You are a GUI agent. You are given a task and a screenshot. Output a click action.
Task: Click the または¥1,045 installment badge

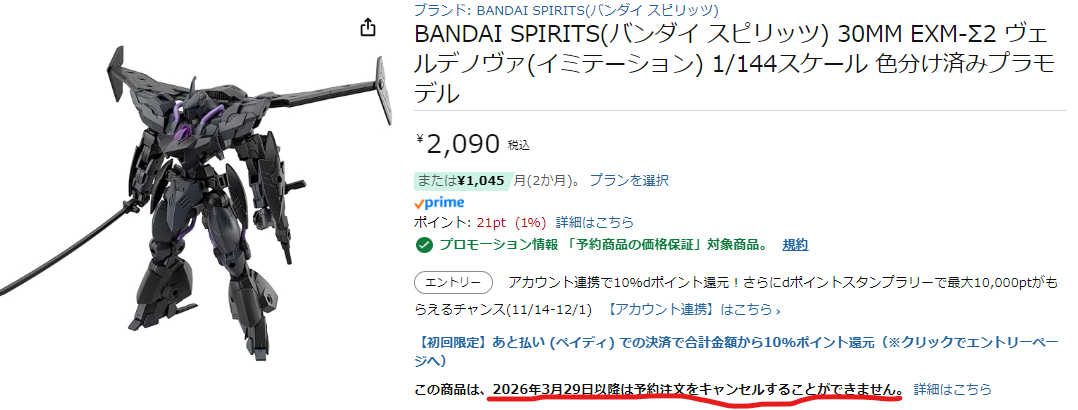[x=461, y=180]
